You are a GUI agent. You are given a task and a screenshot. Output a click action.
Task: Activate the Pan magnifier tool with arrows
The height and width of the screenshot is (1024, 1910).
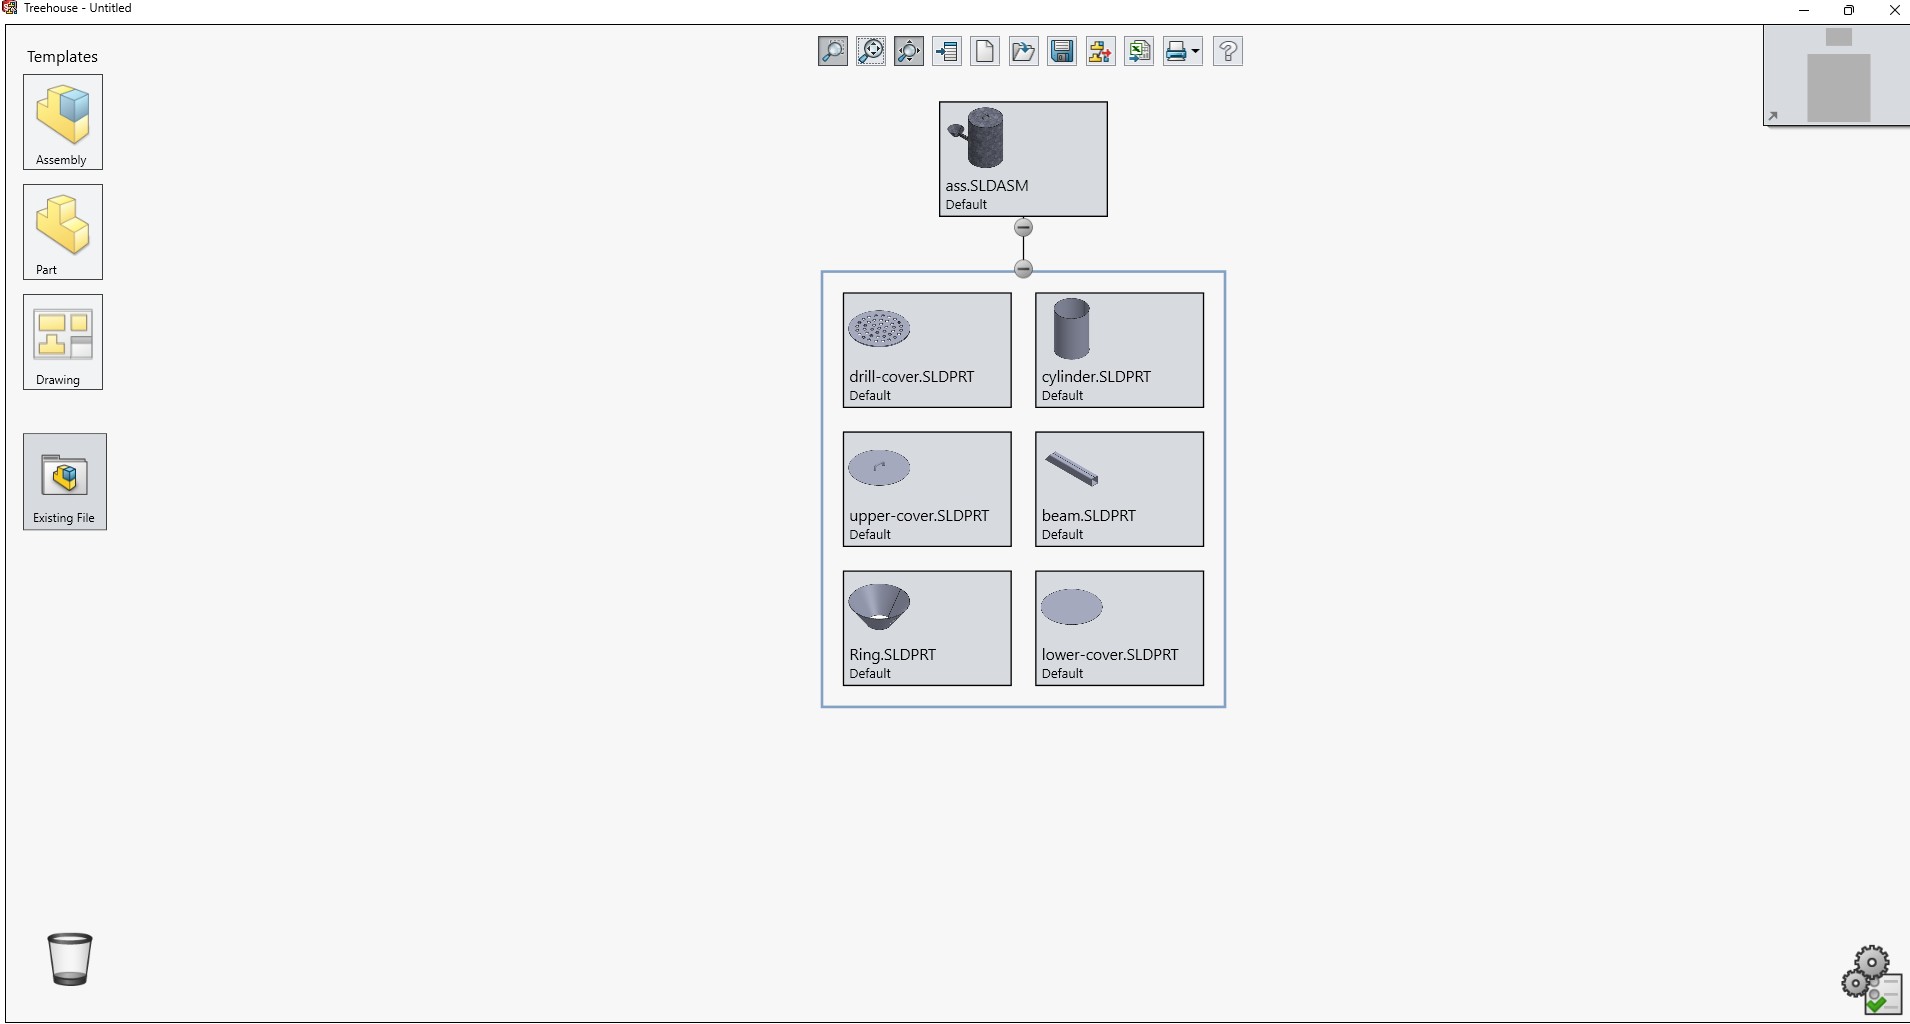909,51
